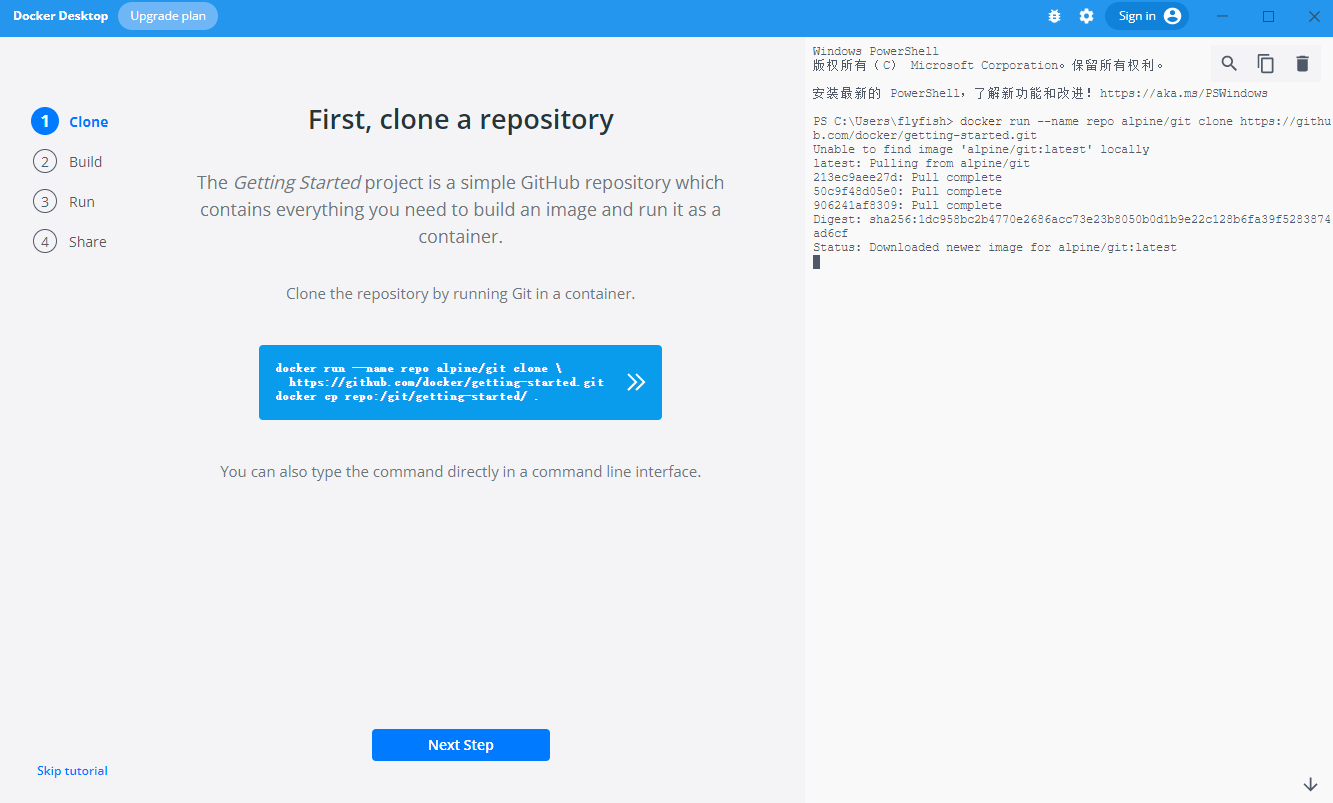Screen dimensions: 1333x803
Task: Click the step 2 circle icon
Action: point(45,162)
